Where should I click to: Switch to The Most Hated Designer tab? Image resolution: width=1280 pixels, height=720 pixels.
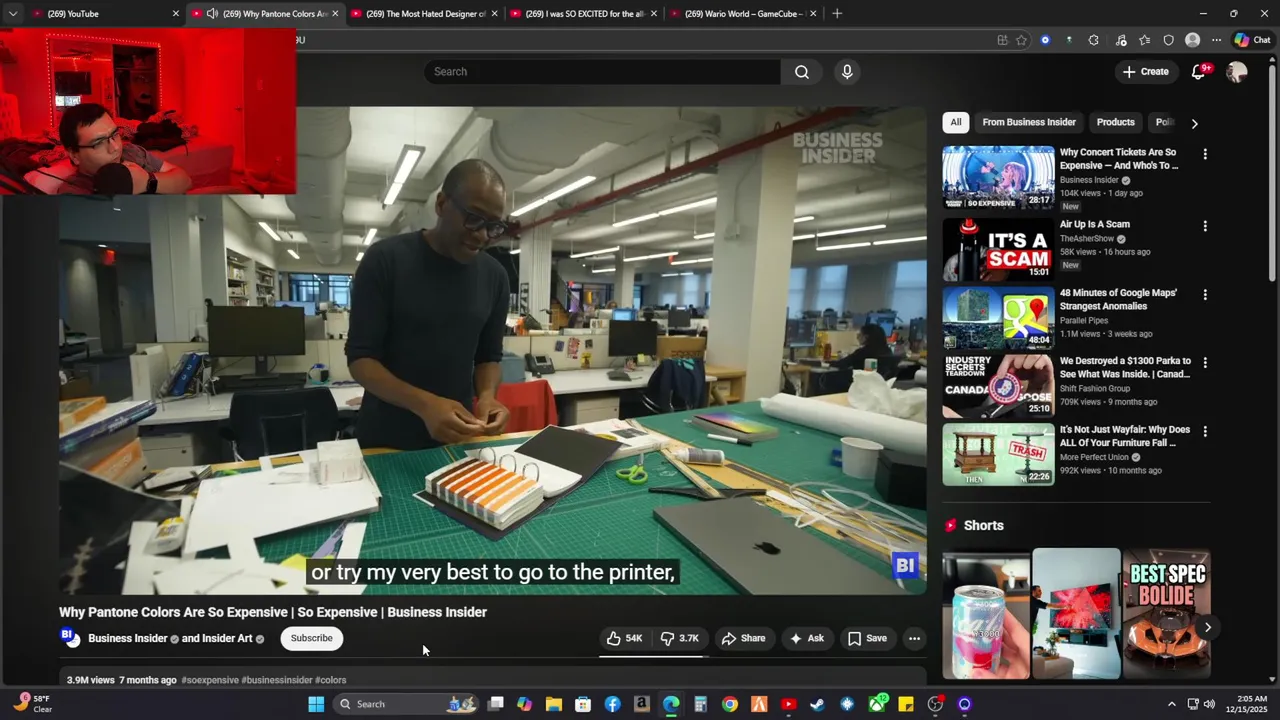click(x=423, y=14)
